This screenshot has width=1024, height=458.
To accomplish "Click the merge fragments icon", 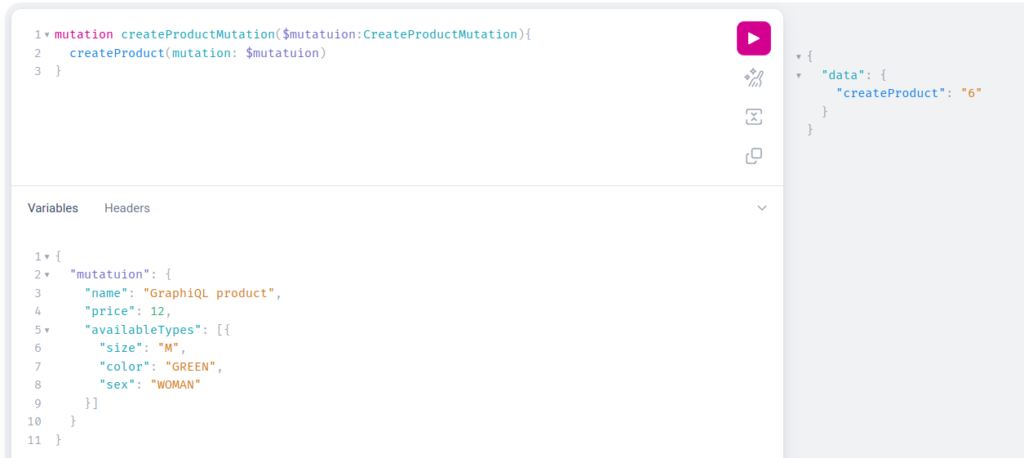I will pos(754,117).
